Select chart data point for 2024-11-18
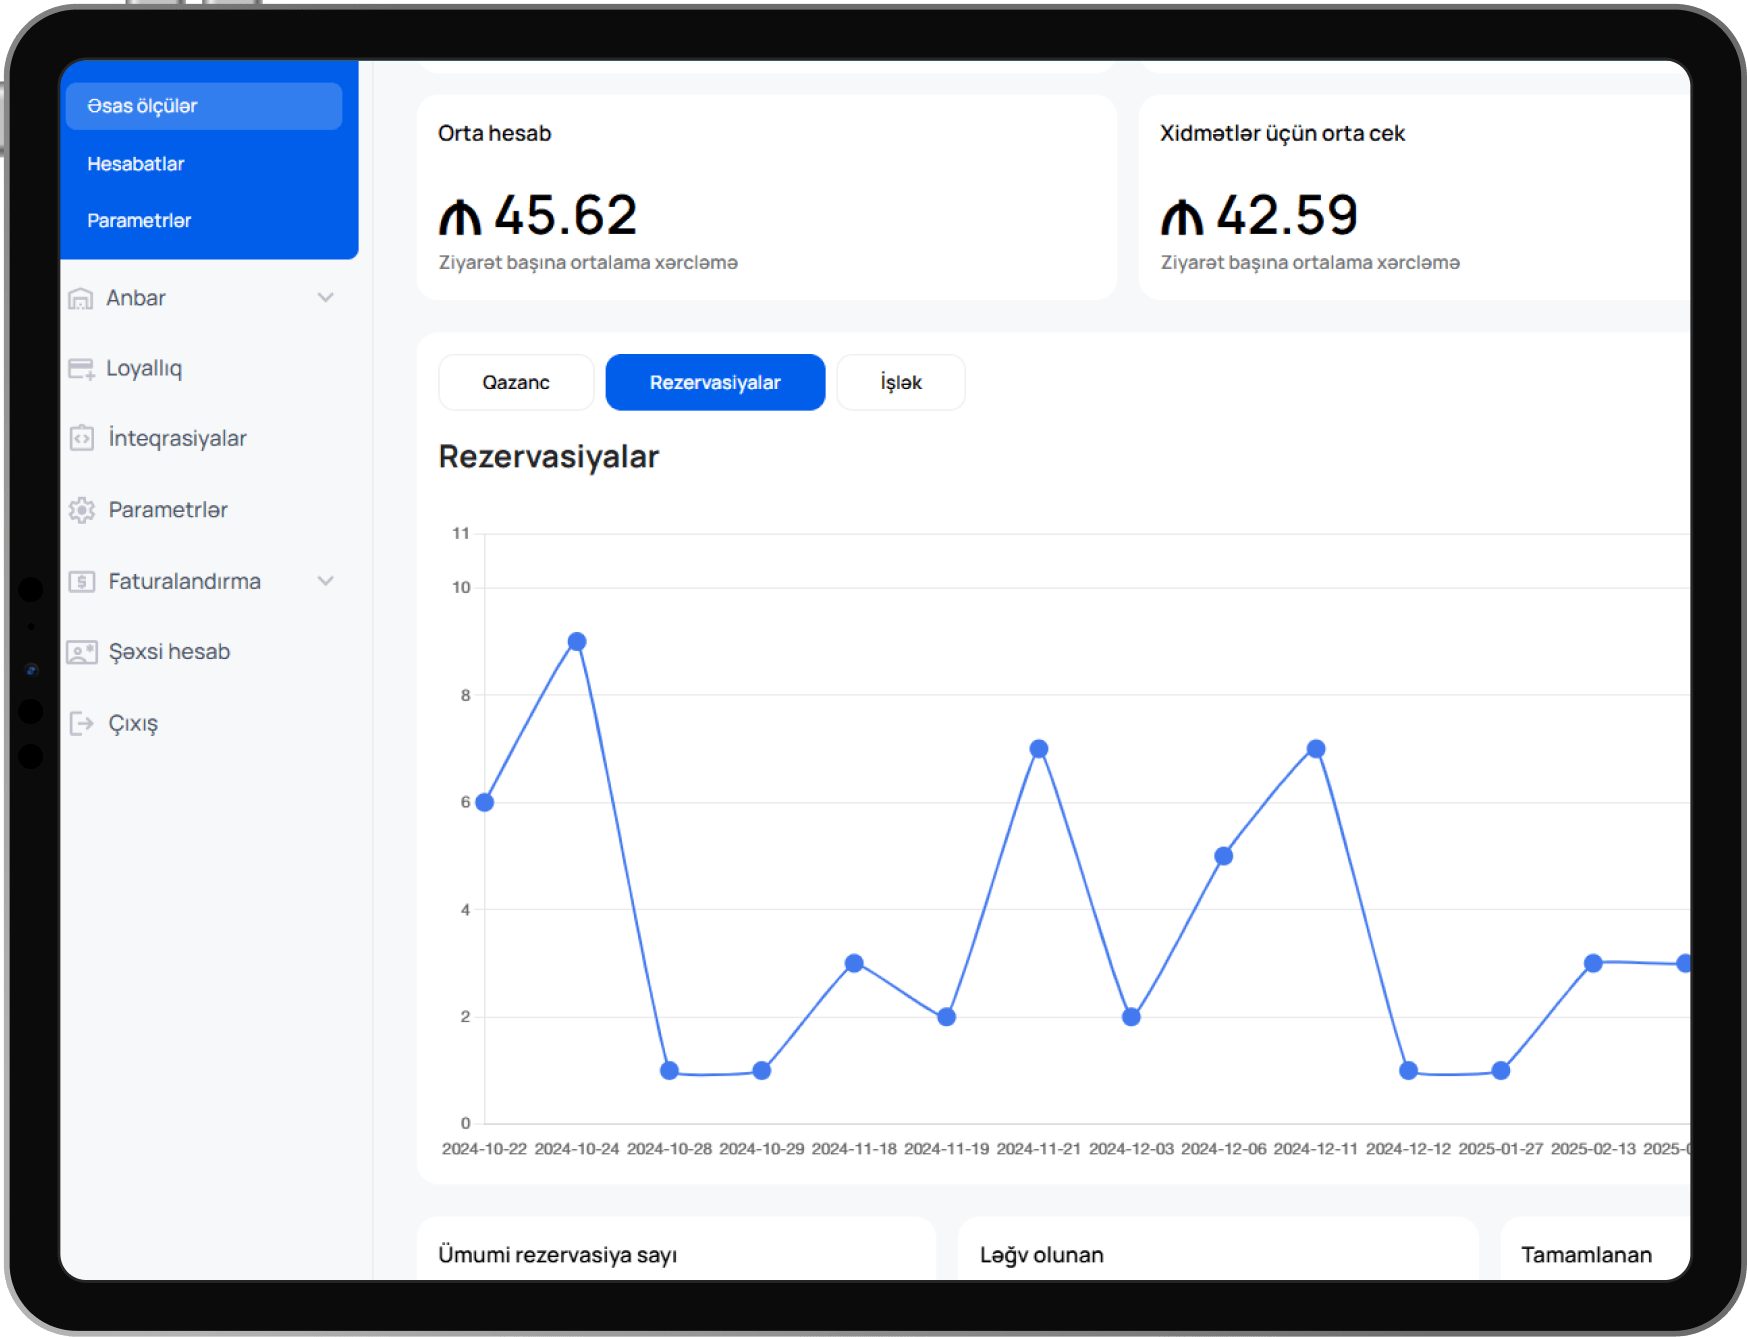Image resolution: width=1747 pixels, height=1337 pixels. (x=854, y=963)
